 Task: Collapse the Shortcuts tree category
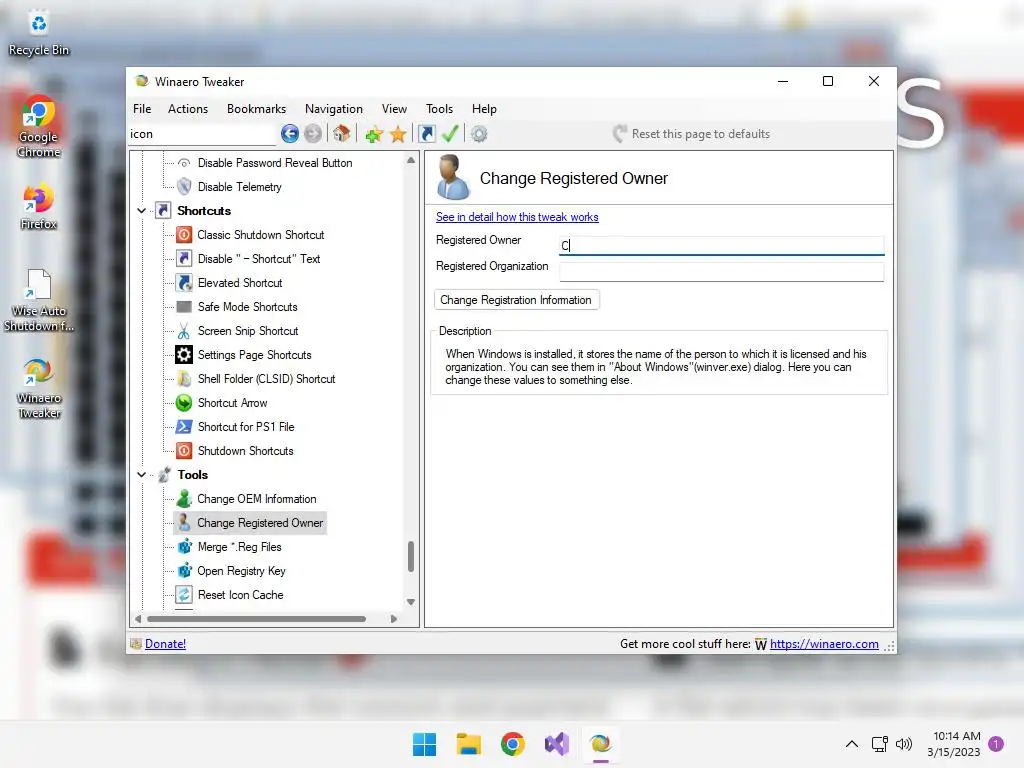click(x=142, y=211)
